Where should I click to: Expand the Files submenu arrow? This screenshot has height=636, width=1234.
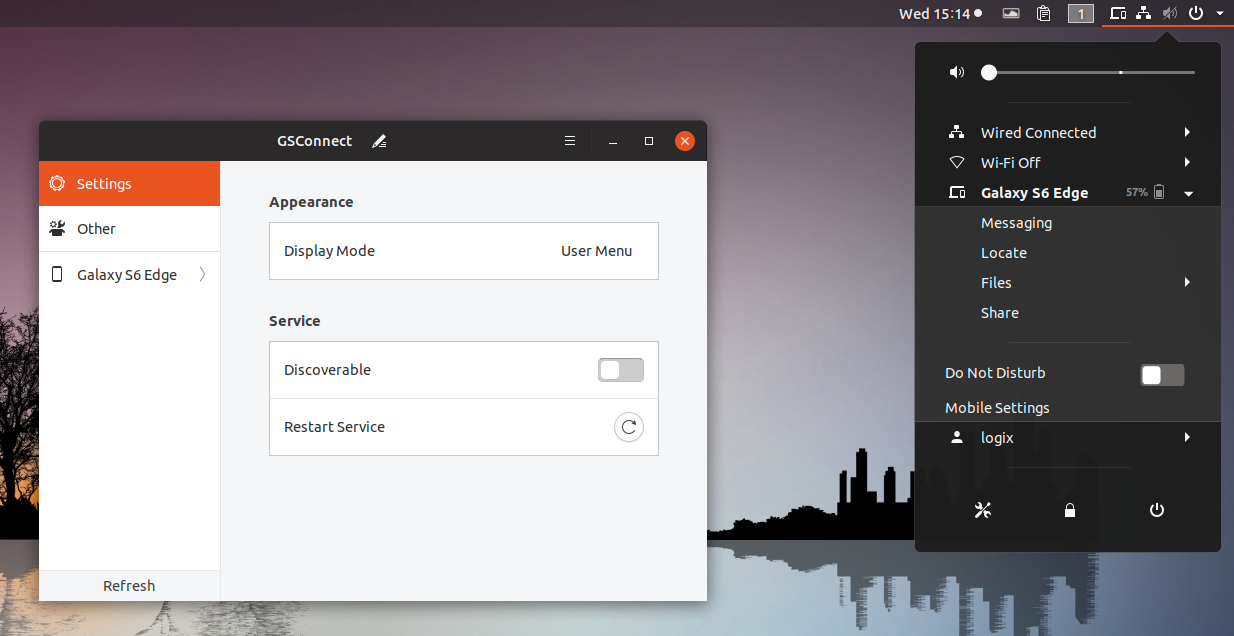coord(1188,283)
